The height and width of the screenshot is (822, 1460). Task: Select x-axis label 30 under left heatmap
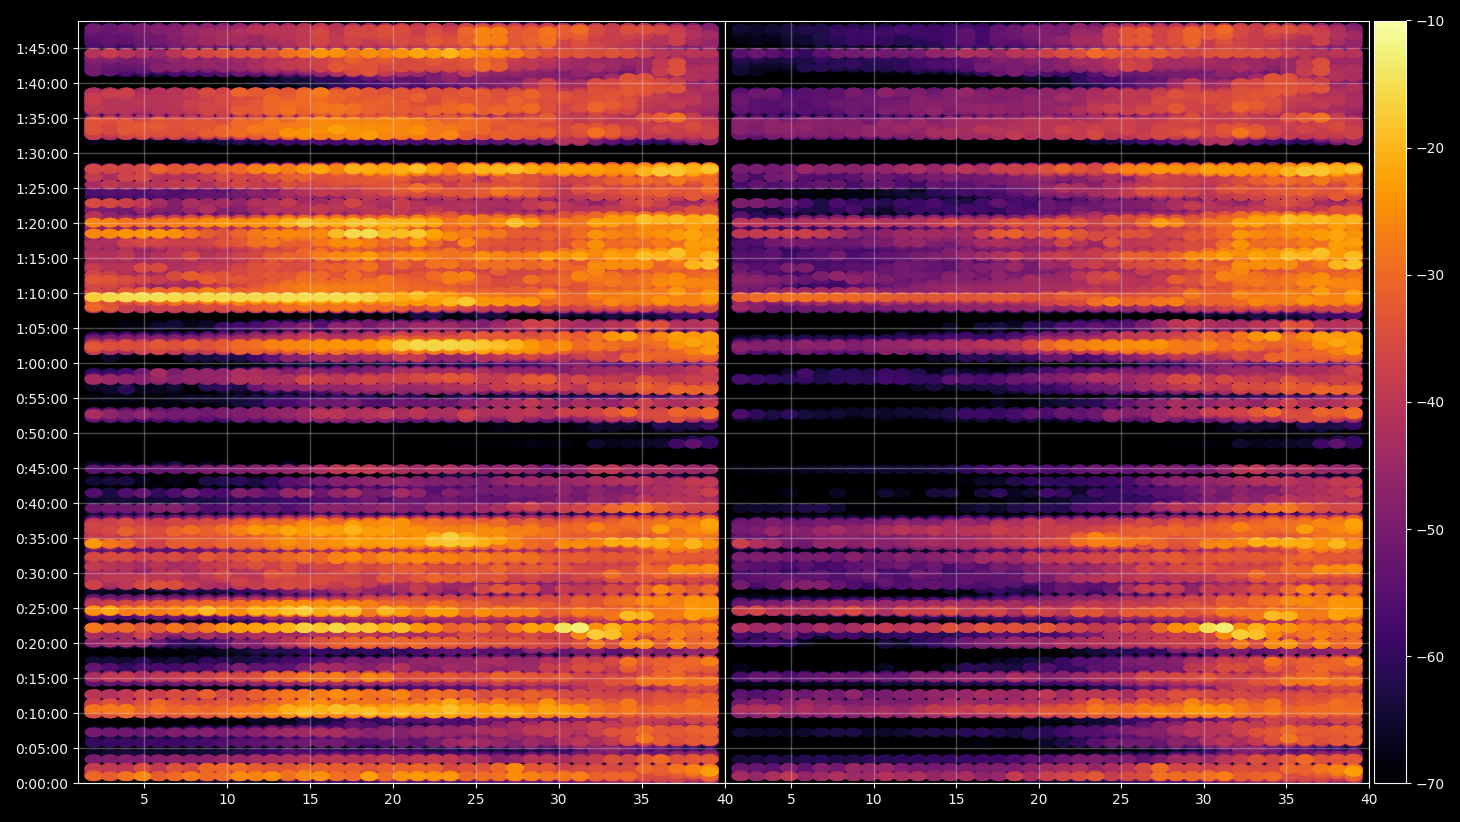[559, 800]
